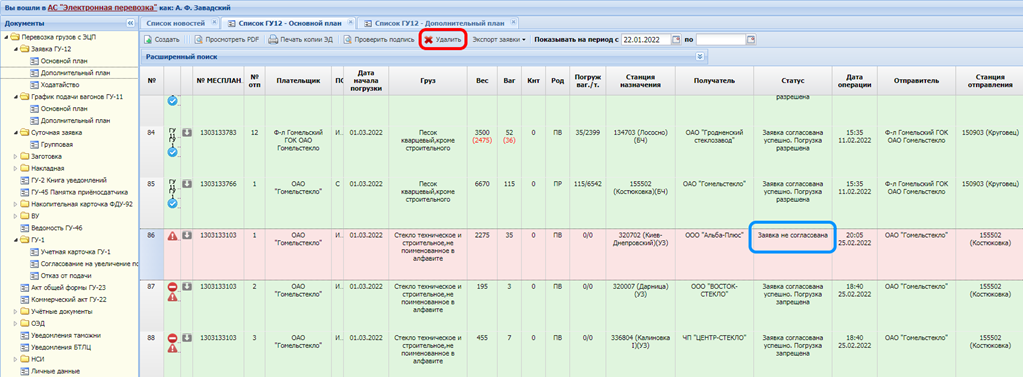Collapse График подачи вагонов ГУ-11 arrow

[x=16, y=97]
